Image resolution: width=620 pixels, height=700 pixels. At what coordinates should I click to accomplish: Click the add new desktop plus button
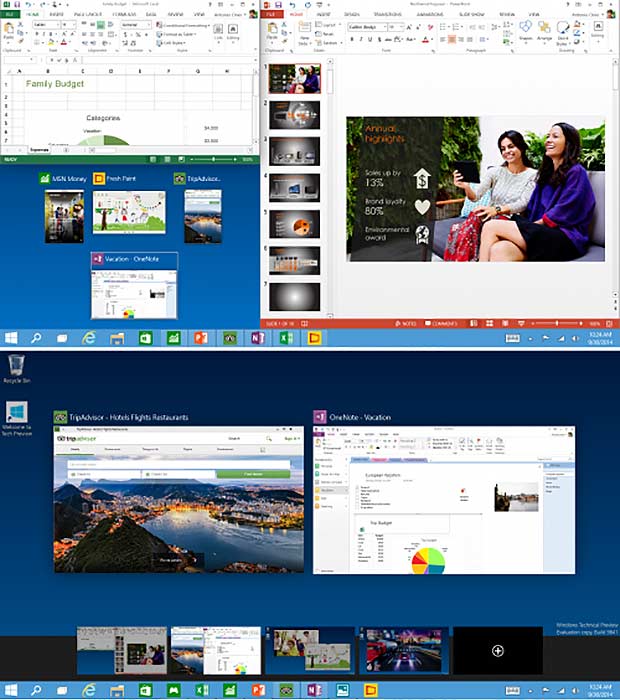pos(497,650)
